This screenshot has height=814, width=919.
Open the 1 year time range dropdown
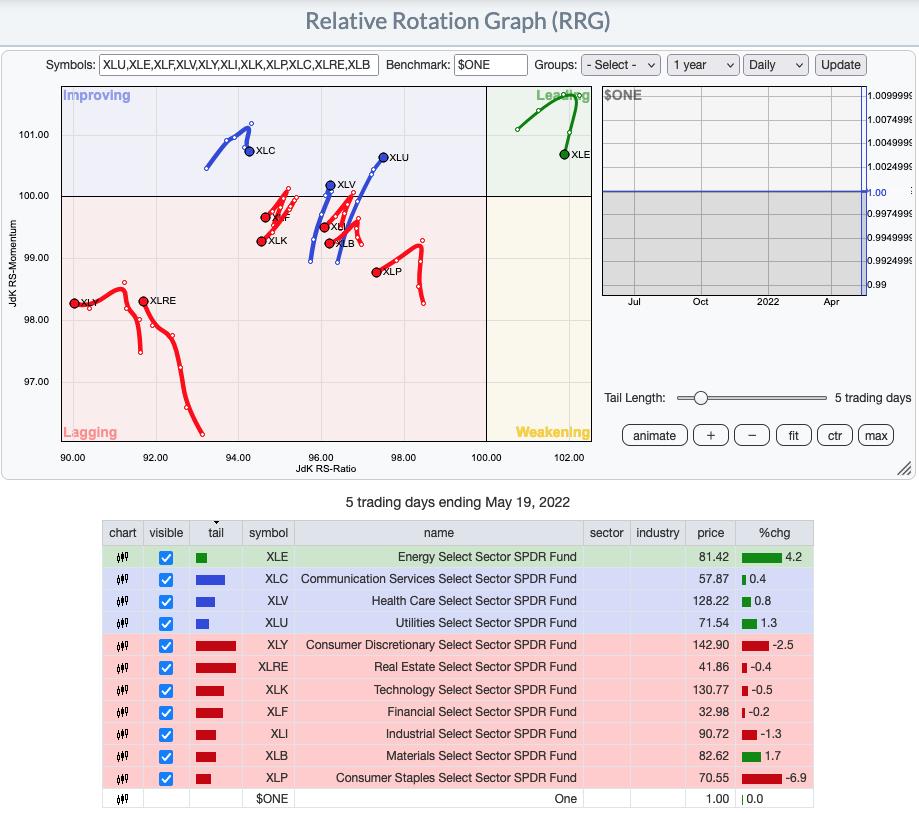coord(702,65)
